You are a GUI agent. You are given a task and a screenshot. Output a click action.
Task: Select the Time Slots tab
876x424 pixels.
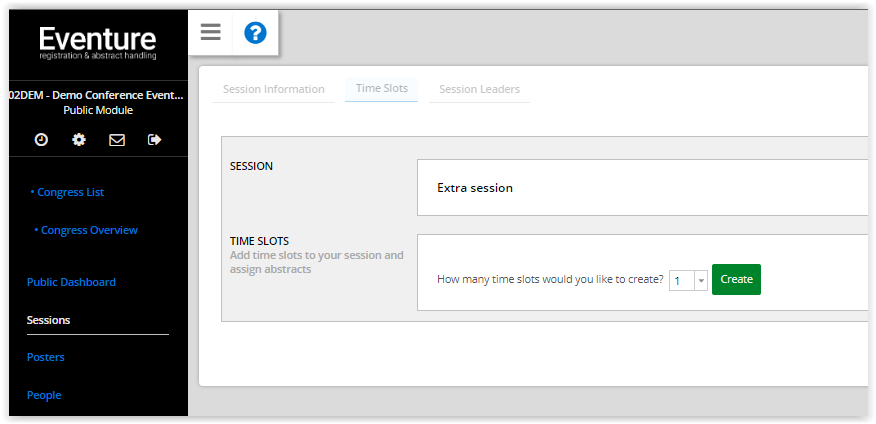[382, 89]
